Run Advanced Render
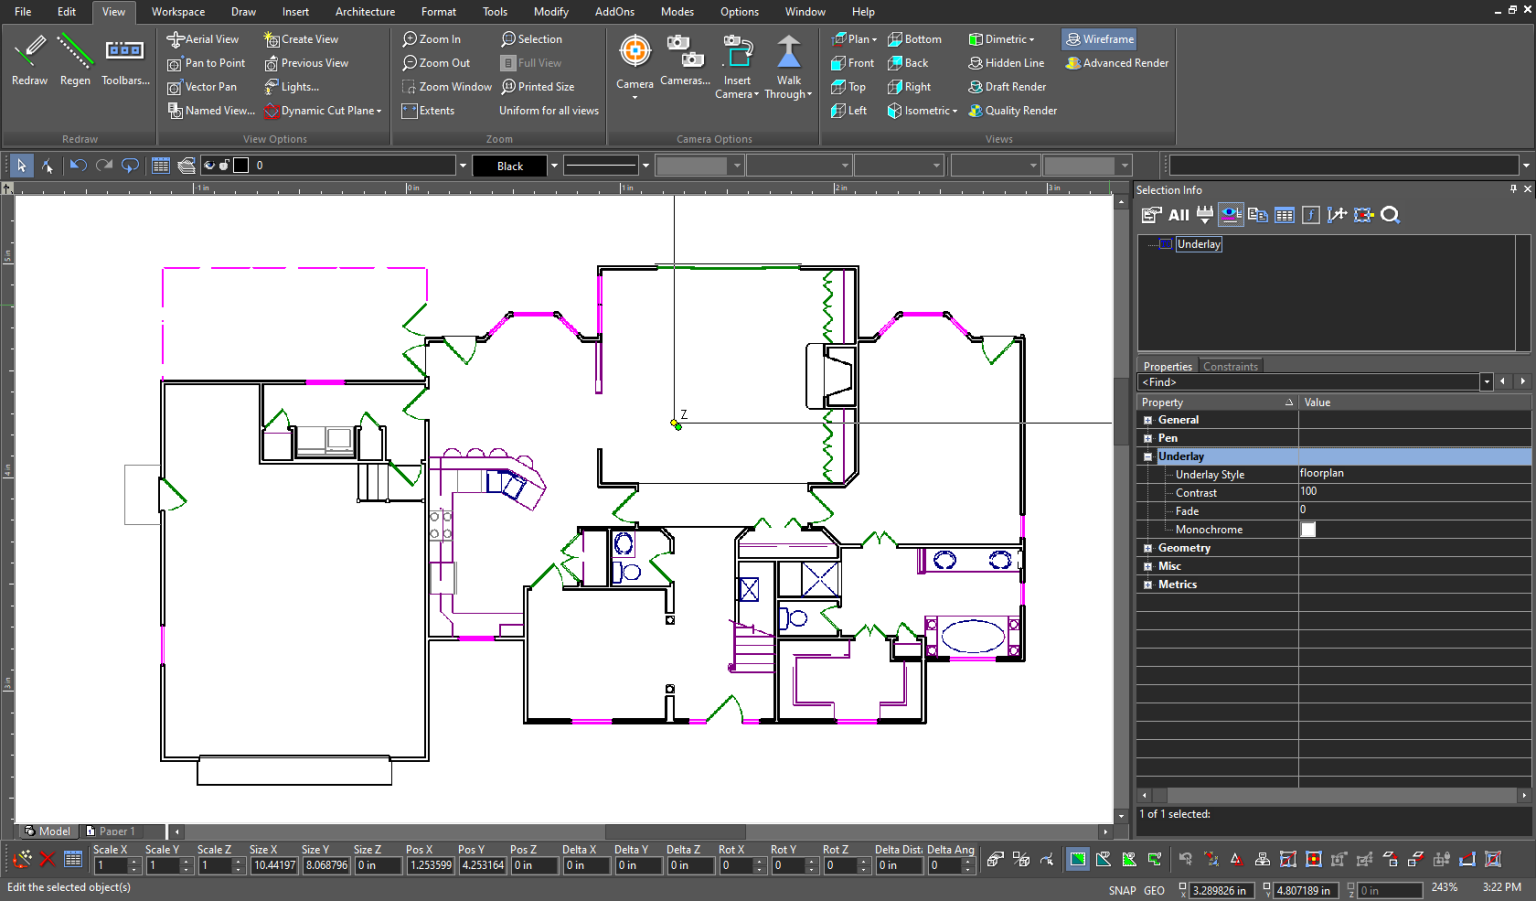 click(x=1116, y=62)
